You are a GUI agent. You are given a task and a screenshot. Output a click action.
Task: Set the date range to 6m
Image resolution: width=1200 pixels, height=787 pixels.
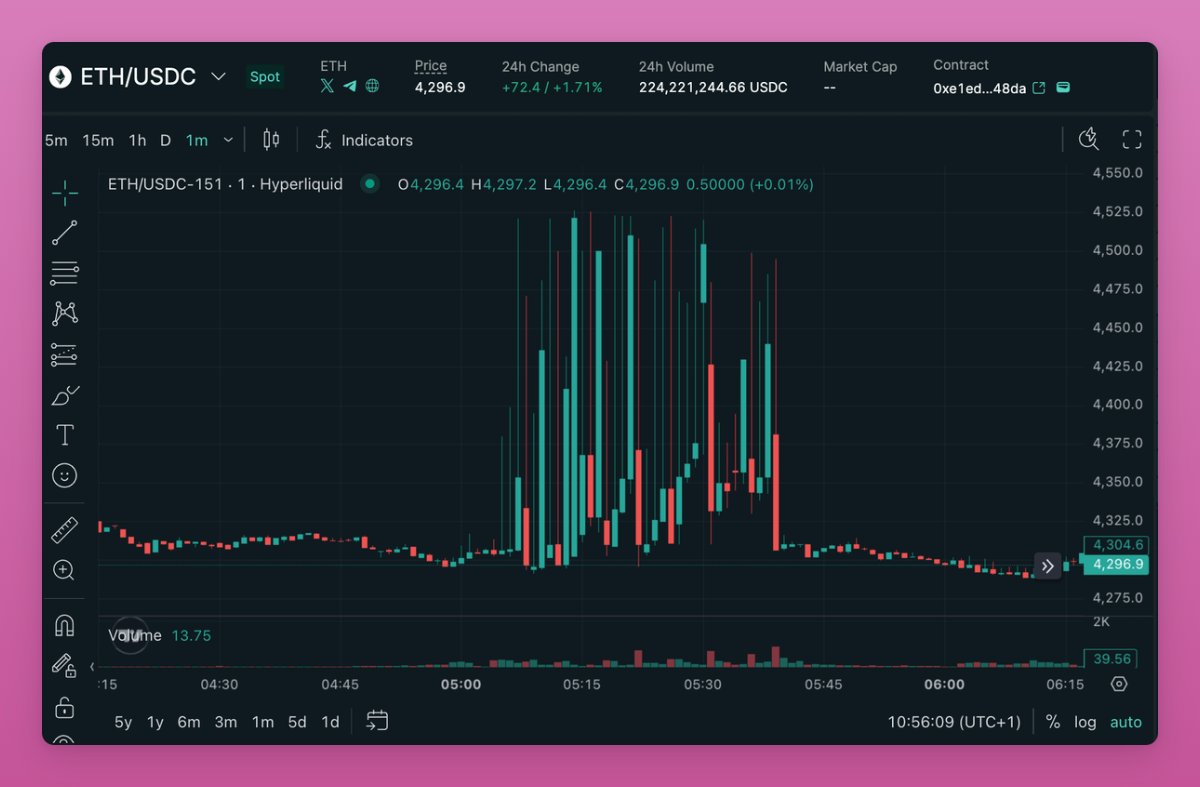pos(189,722)
